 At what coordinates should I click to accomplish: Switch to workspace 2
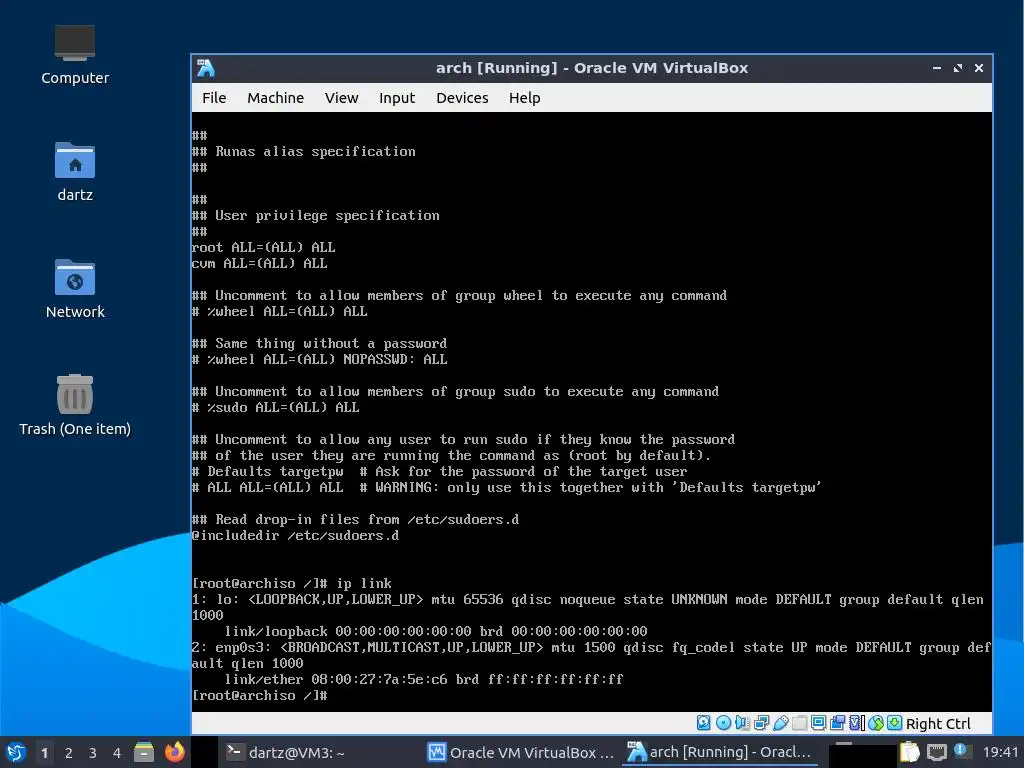[69, 753]
